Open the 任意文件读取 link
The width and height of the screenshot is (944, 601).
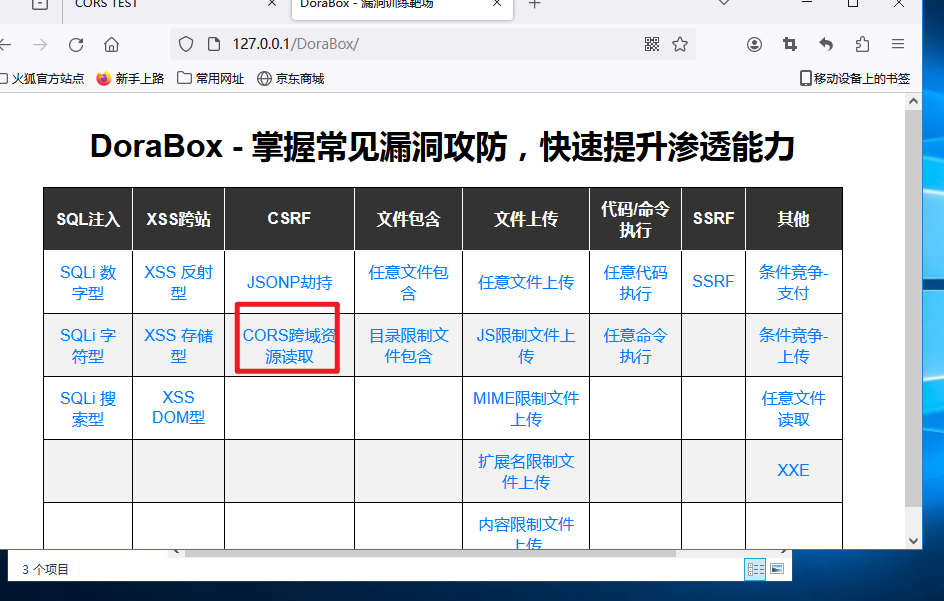point(793,409)
